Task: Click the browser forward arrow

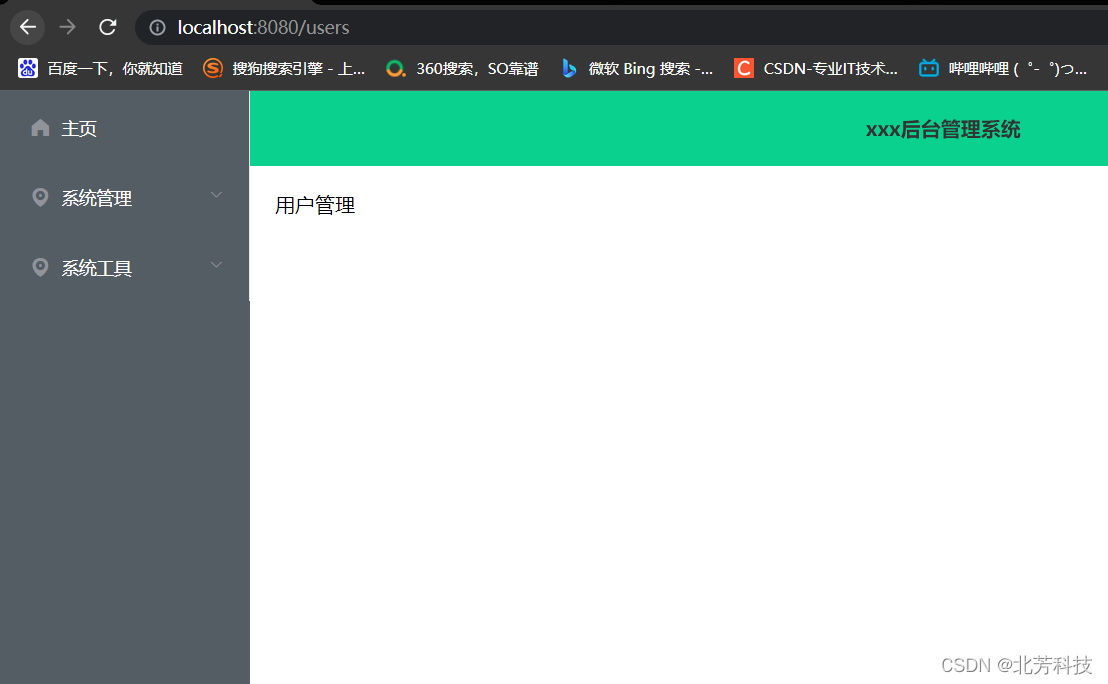Action: (x=68, y=27)
